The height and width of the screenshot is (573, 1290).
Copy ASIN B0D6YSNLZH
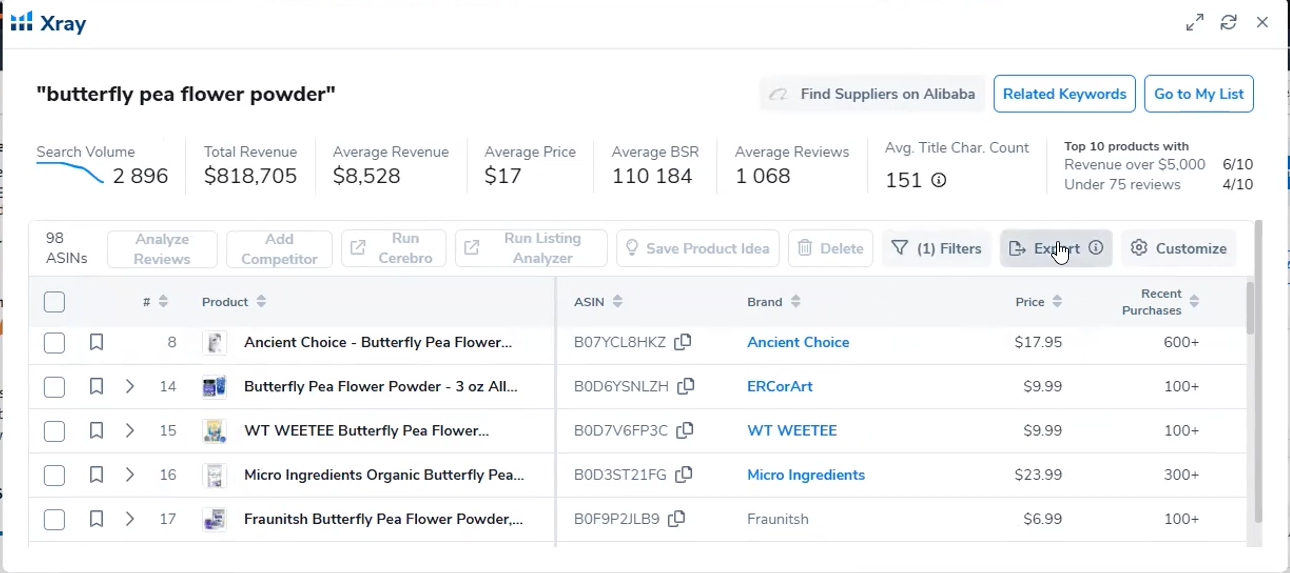[686, 386]
